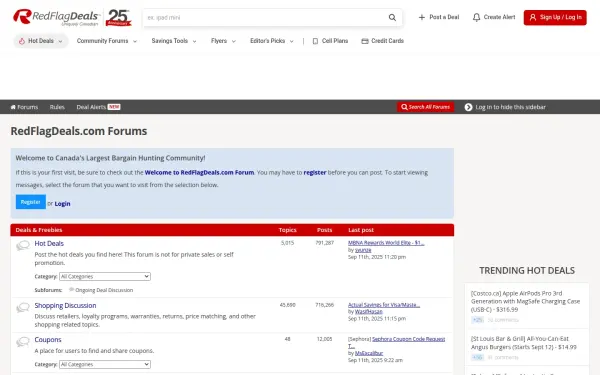The height and width of the screenshot is (375, 600).
Task: Click the NEW badge next to Deal Alerts
Action: (x=114, y=107)
